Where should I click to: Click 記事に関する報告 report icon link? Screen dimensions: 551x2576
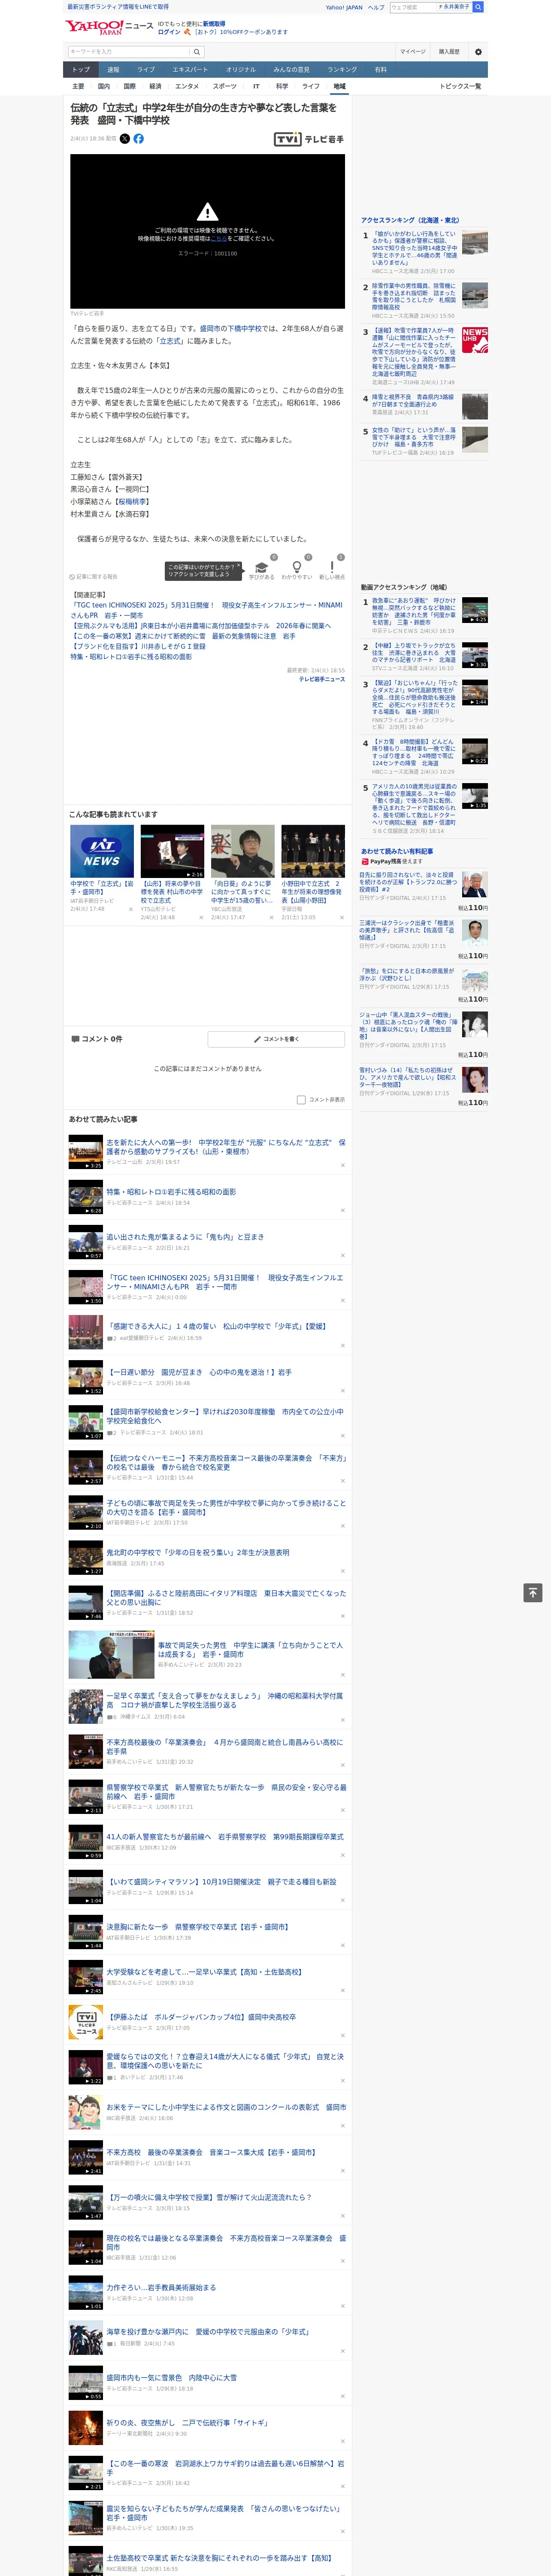pos(93,577)
